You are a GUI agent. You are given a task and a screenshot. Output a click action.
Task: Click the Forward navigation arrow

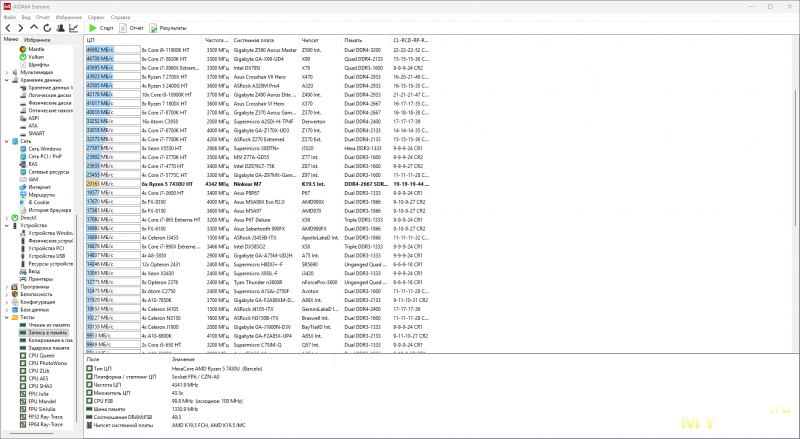point(20,28)
